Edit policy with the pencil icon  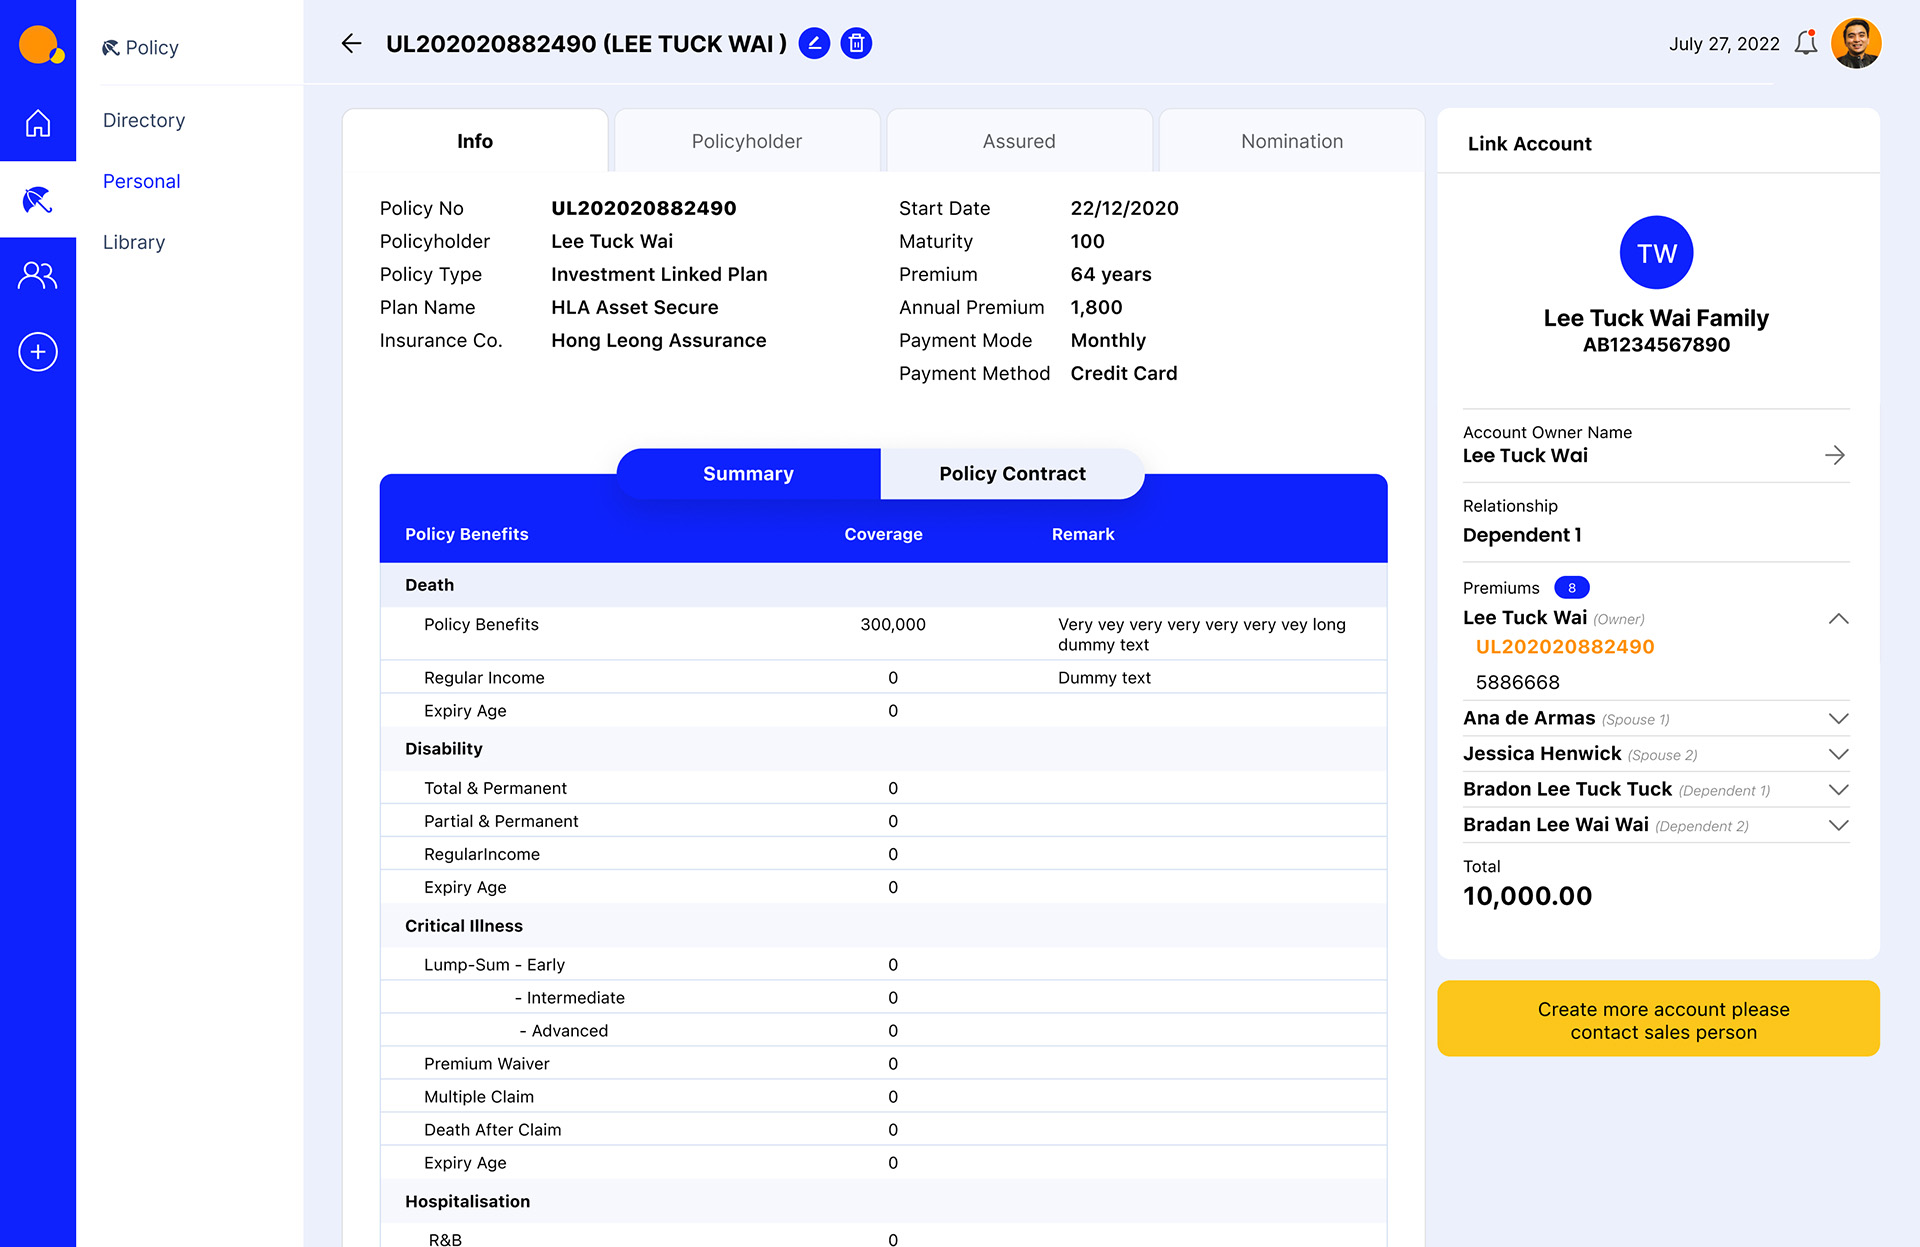pyautogui.click(x=814, y=44)
